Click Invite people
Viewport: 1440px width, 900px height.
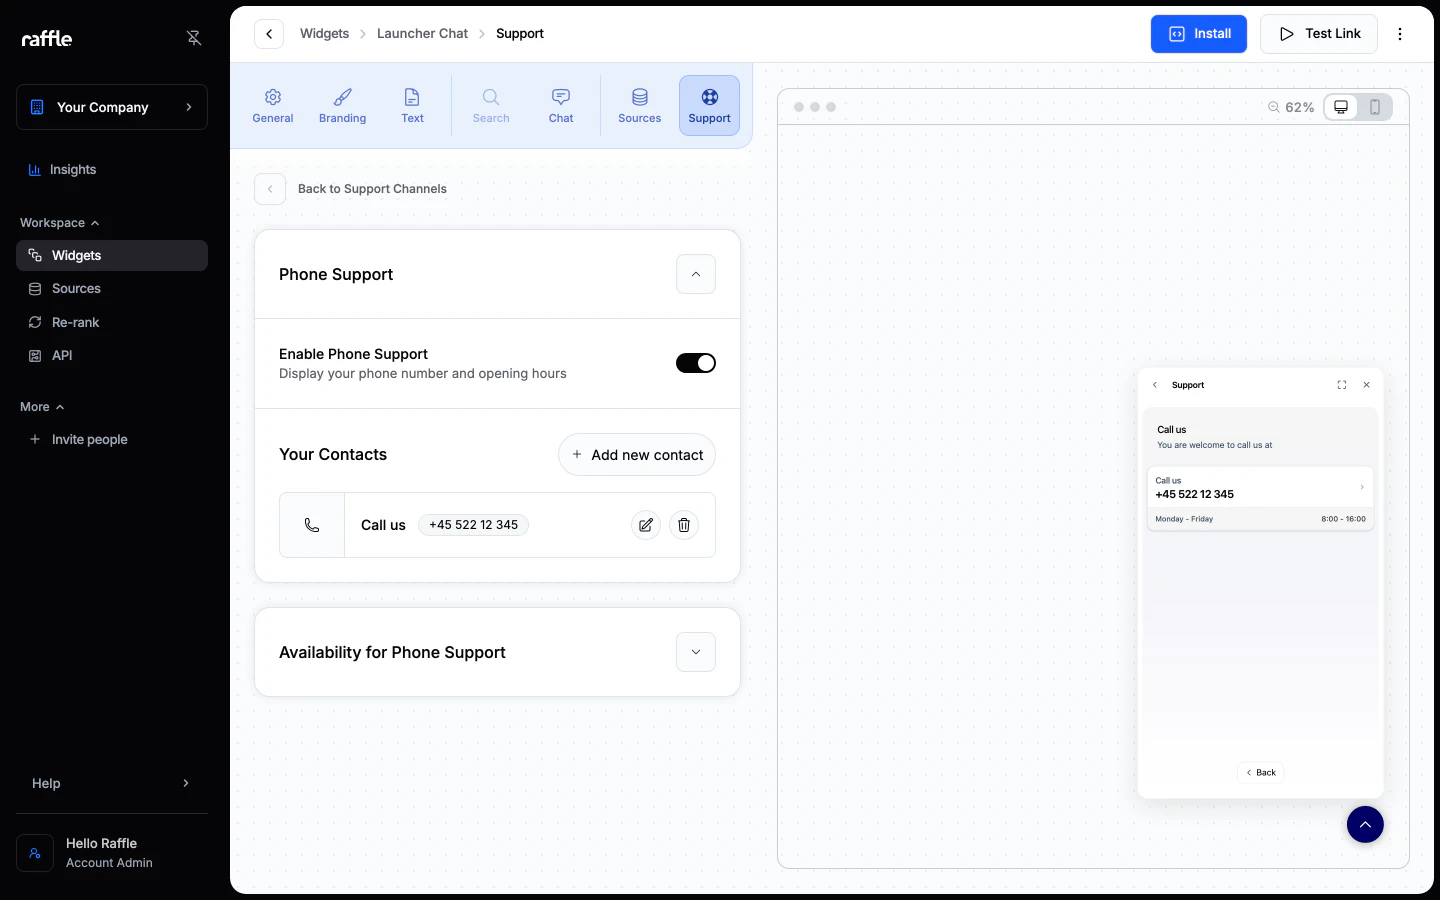tap(112, 439)
